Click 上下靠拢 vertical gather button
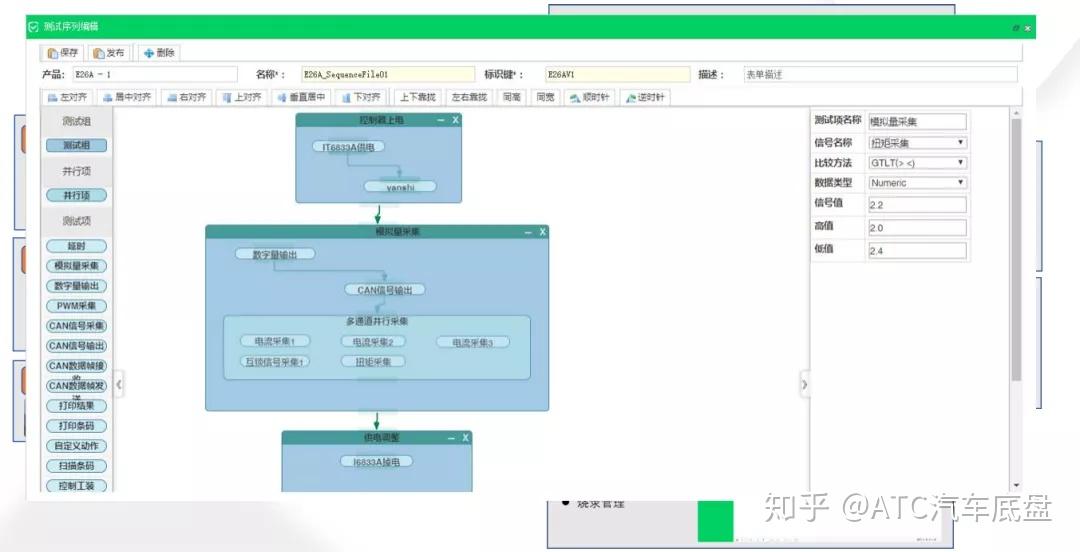This screenshot has width=1080, height=552. coord(418,97)
